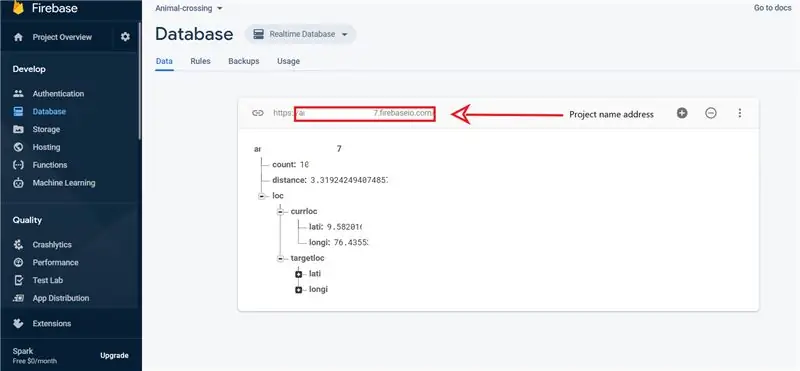Click the database URL link icon
Screen dimensions: 800x371
tap(258, 113)
